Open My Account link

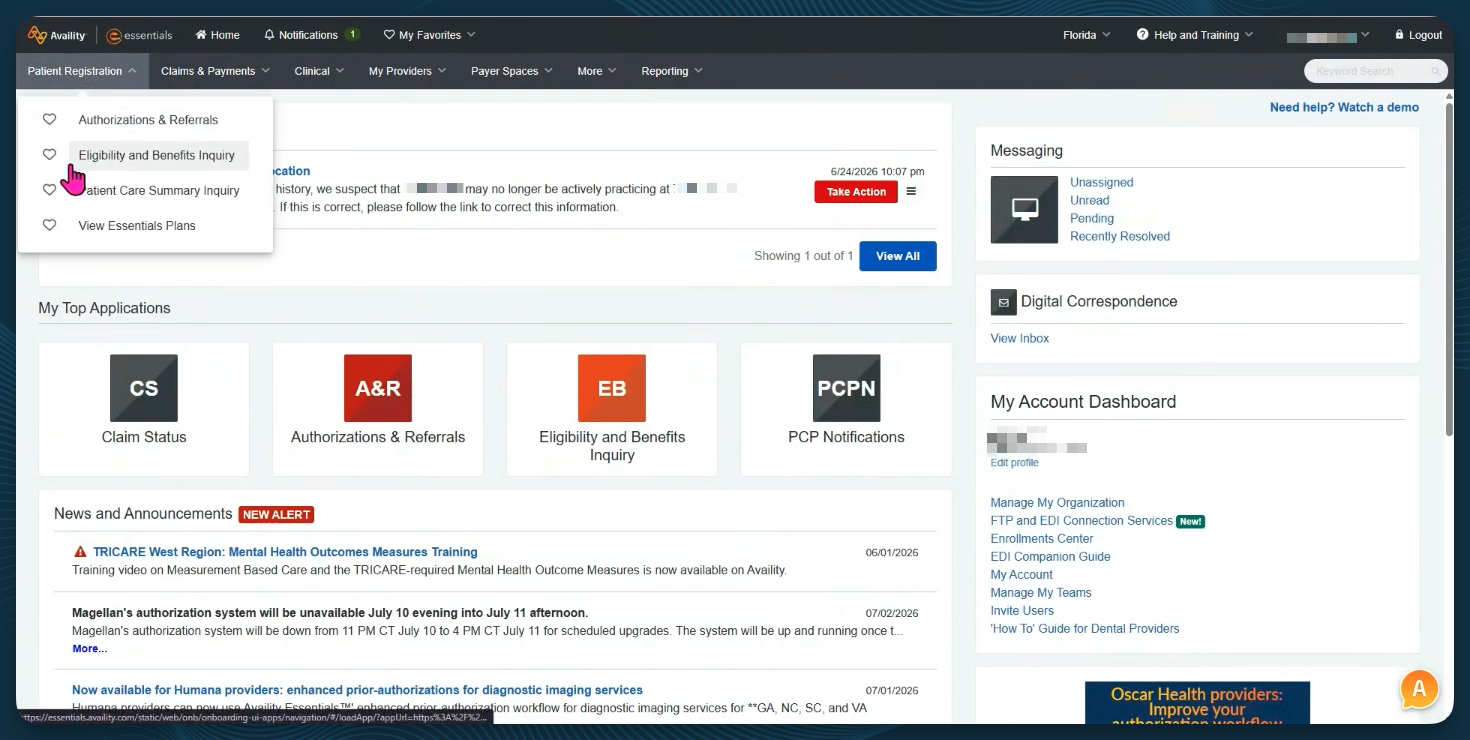[x=1021, y=575]
